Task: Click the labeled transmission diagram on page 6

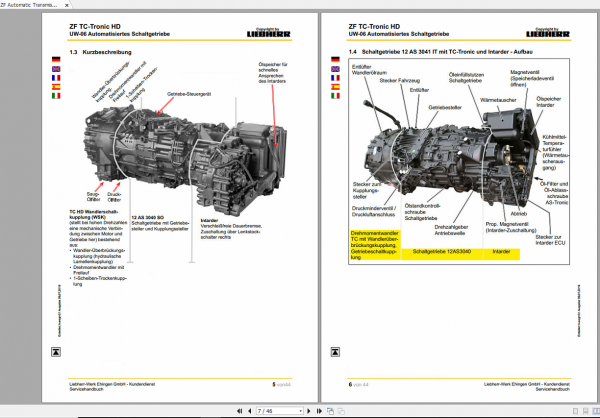Action: 459,162
